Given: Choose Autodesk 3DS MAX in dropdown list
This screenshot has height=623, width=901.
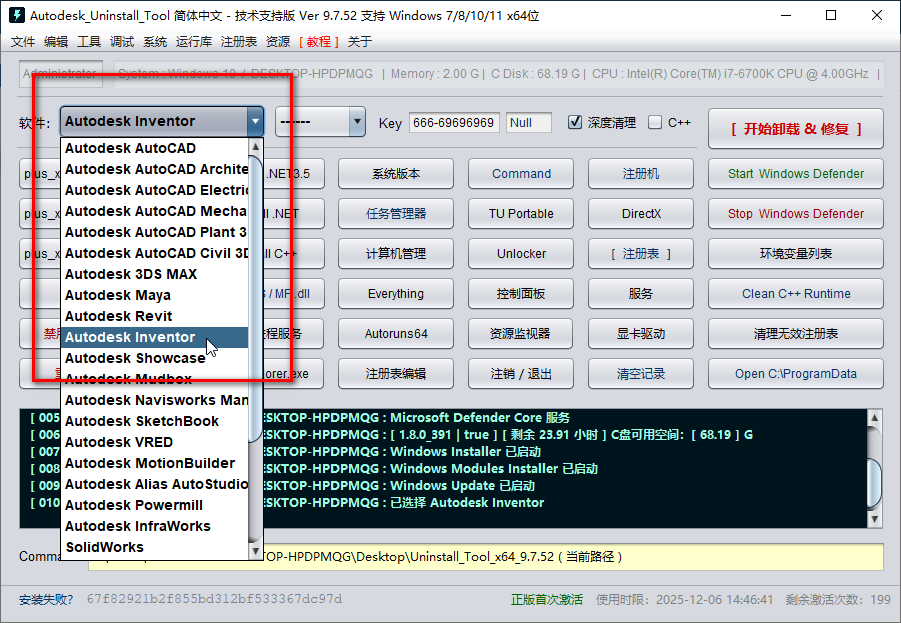Looking at the screenshot, I should [155, 274].
